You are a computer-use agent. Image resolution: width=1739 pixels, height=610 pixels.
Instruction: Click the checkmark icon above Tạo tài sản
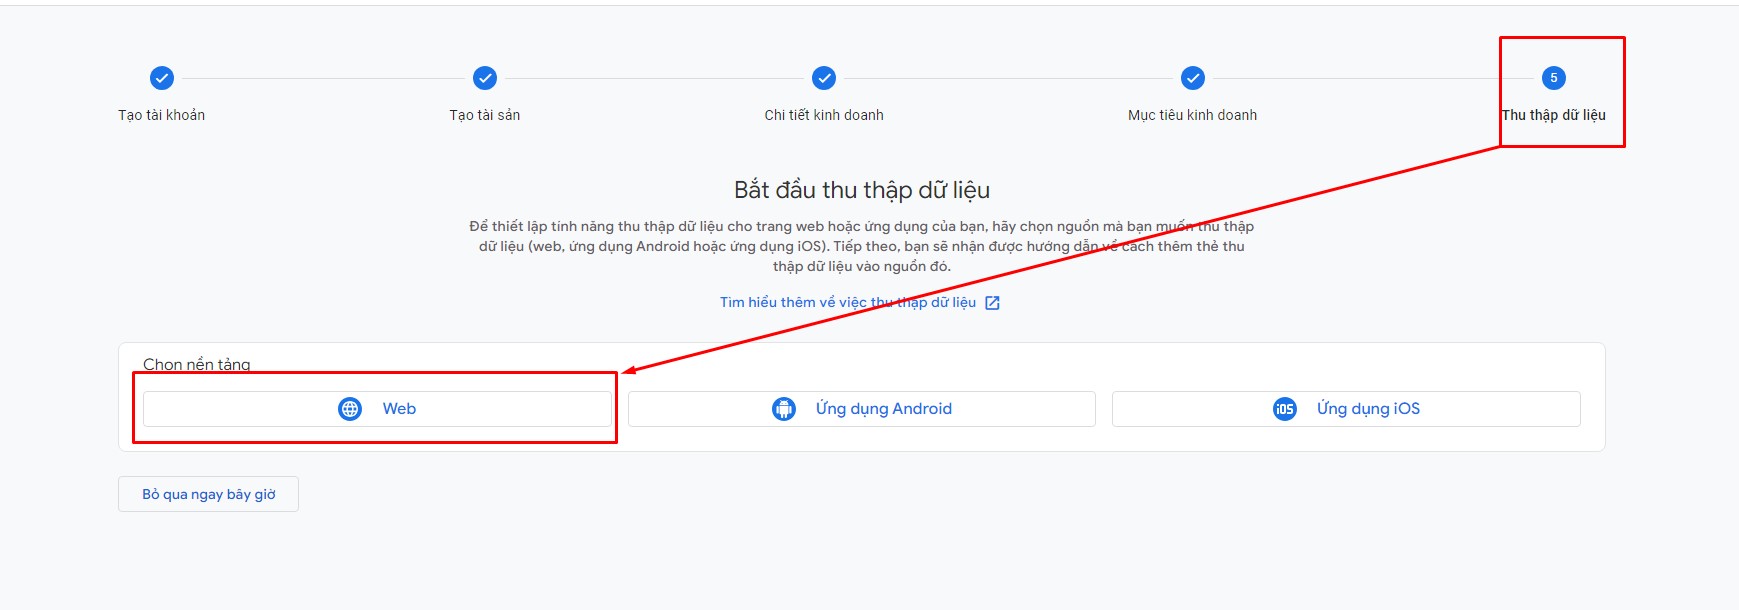(485, 78)
